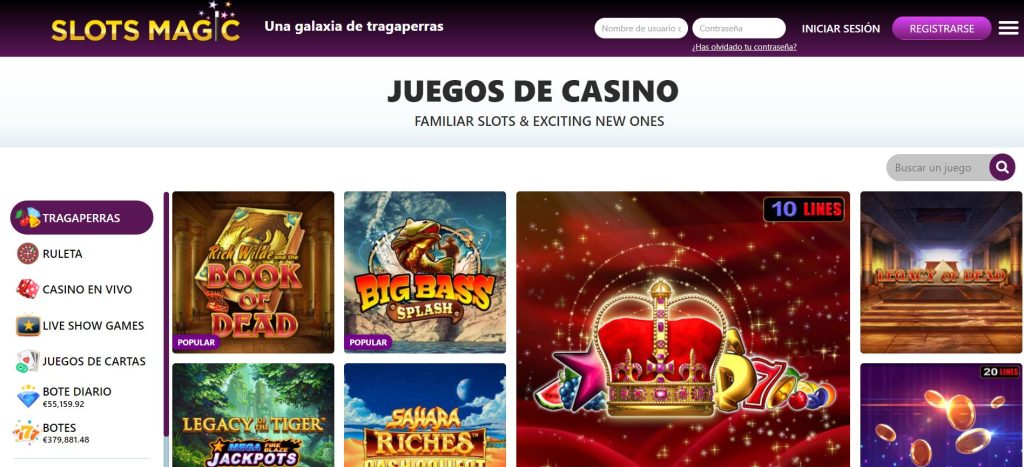Viewport: 1024px width, 467px height.
Task: Open the Botes 777 icon
Action: coord(27,432)
